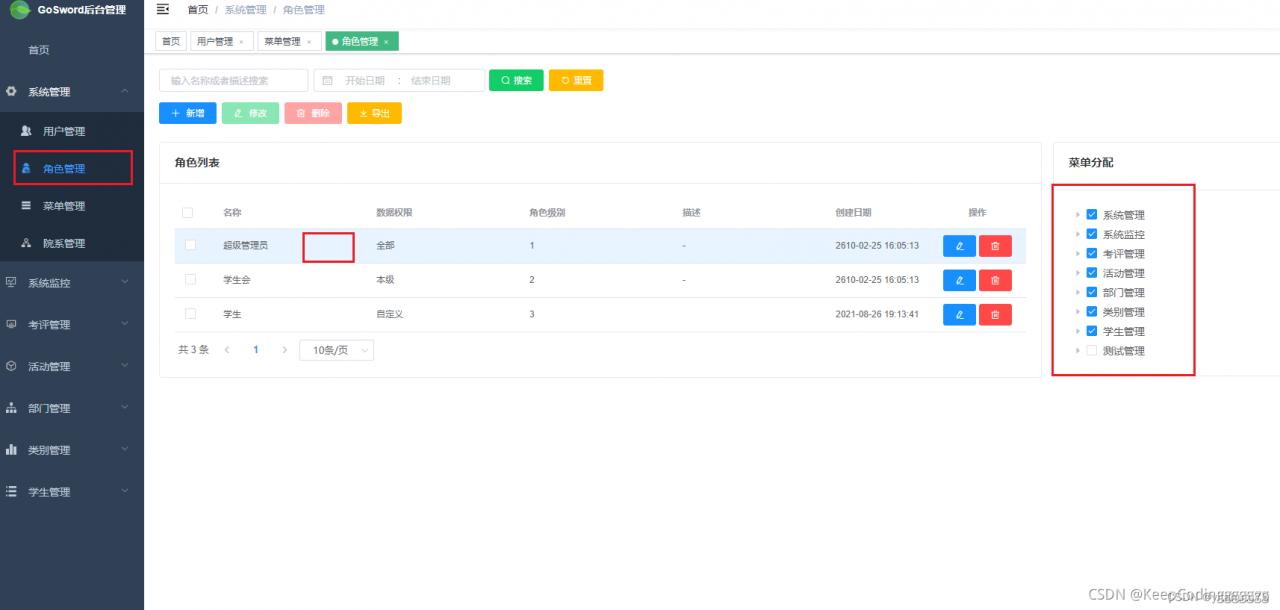Click the blue 新增 button

point(187,113)
